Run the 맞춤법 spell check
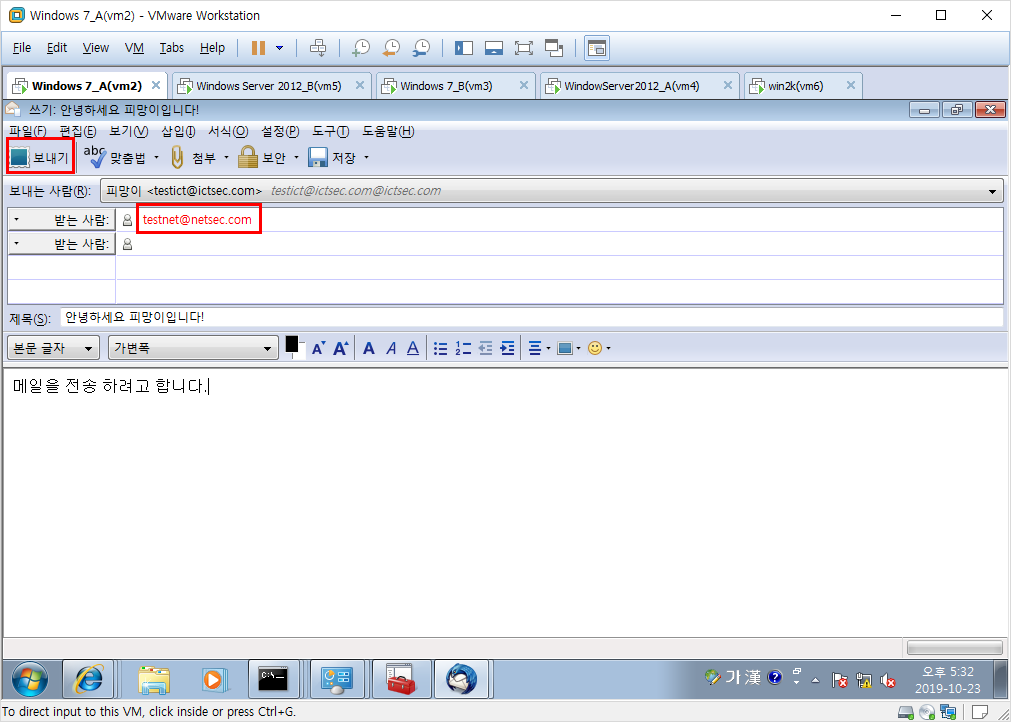 (115, 157)
